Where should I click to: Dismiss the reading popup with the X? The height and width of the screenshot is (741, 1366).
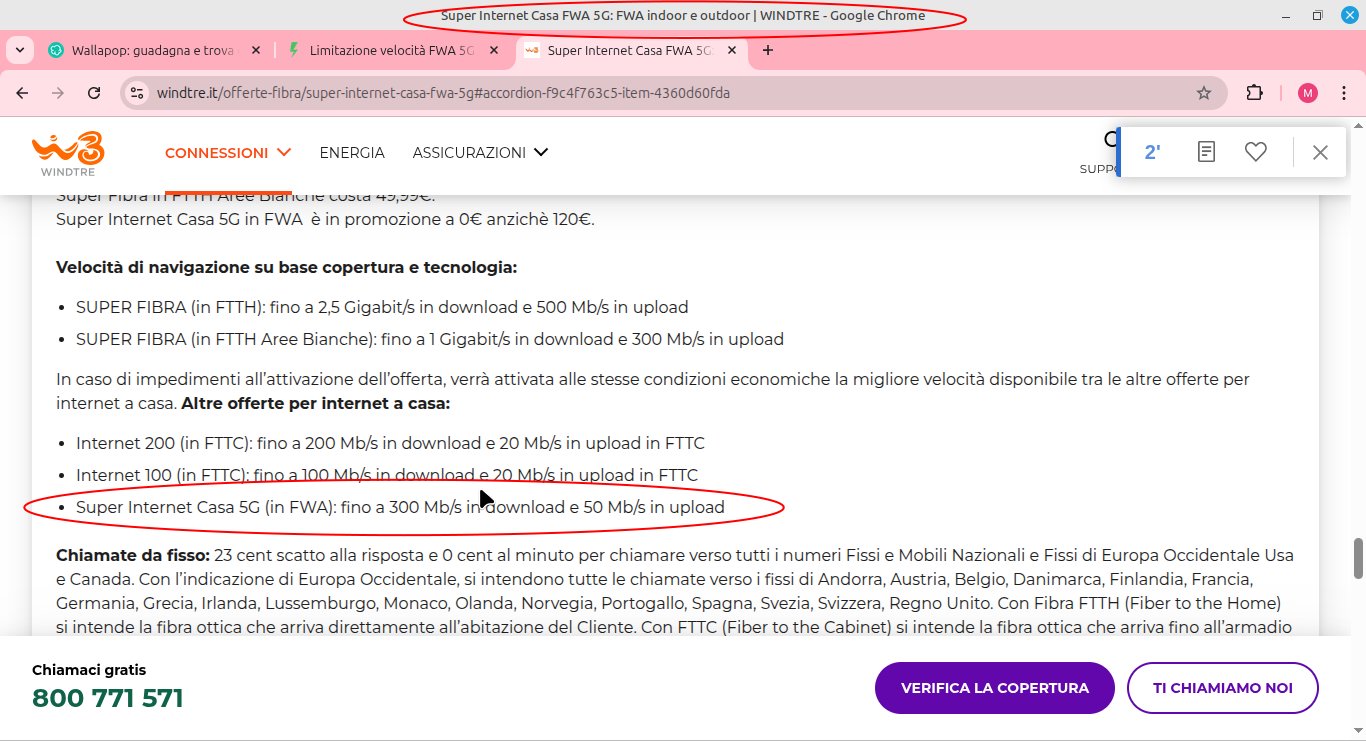1320,152
